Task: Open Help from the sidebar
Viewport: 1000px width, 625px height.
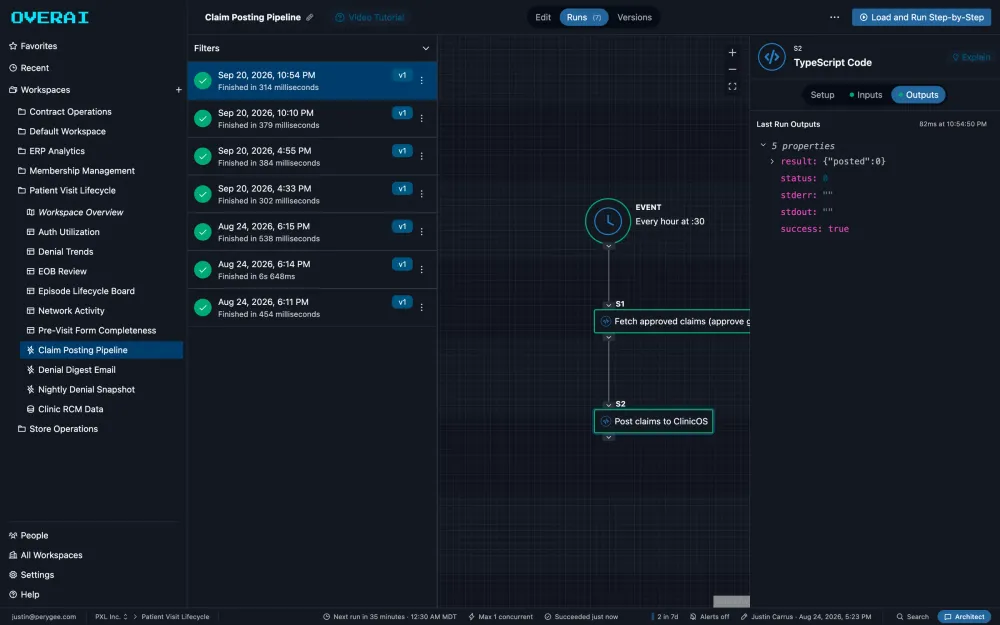Action: [24, 594]
